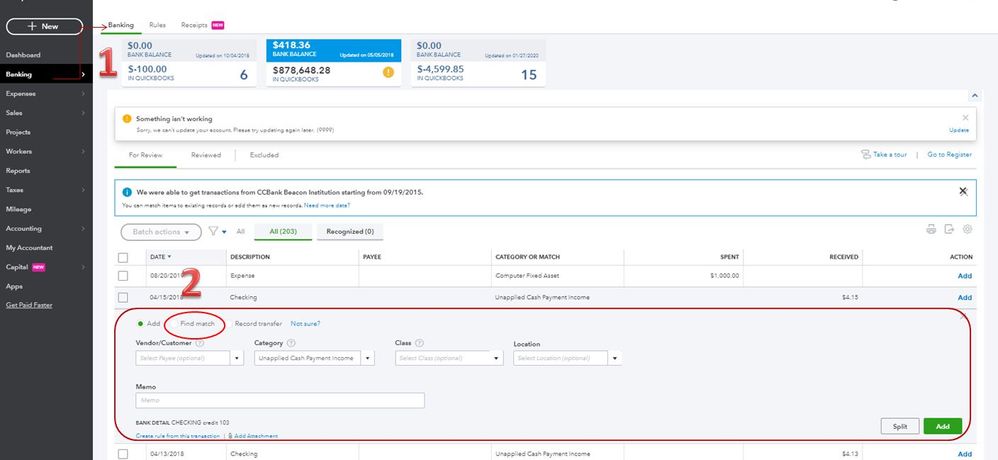Click the print icon above the transactions table
Image resolution: width=998 pixels, height=460 pixels.
932,230
